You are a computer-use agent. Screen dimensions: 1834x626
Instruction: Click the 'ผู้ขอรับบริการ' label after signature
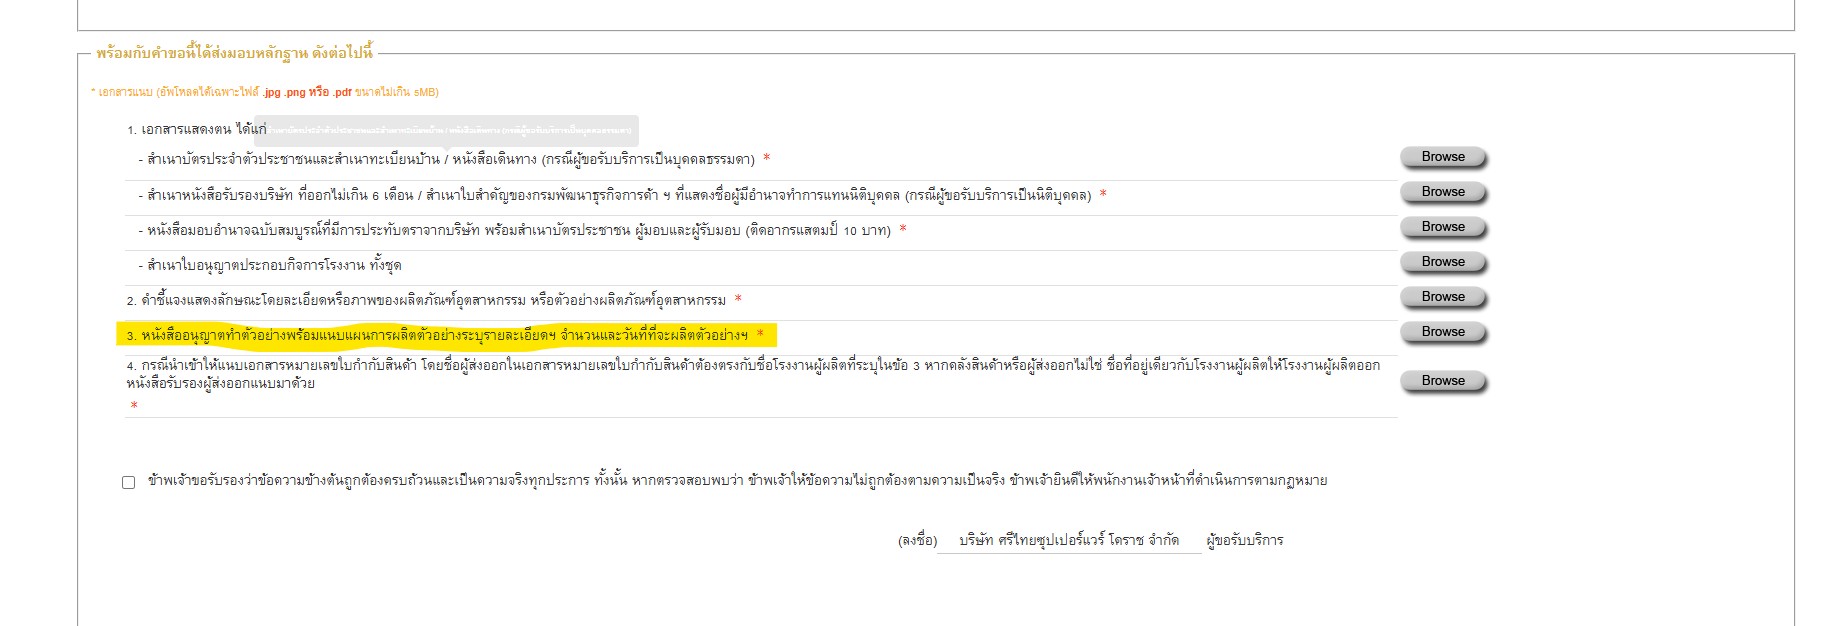pos(1244,541)
